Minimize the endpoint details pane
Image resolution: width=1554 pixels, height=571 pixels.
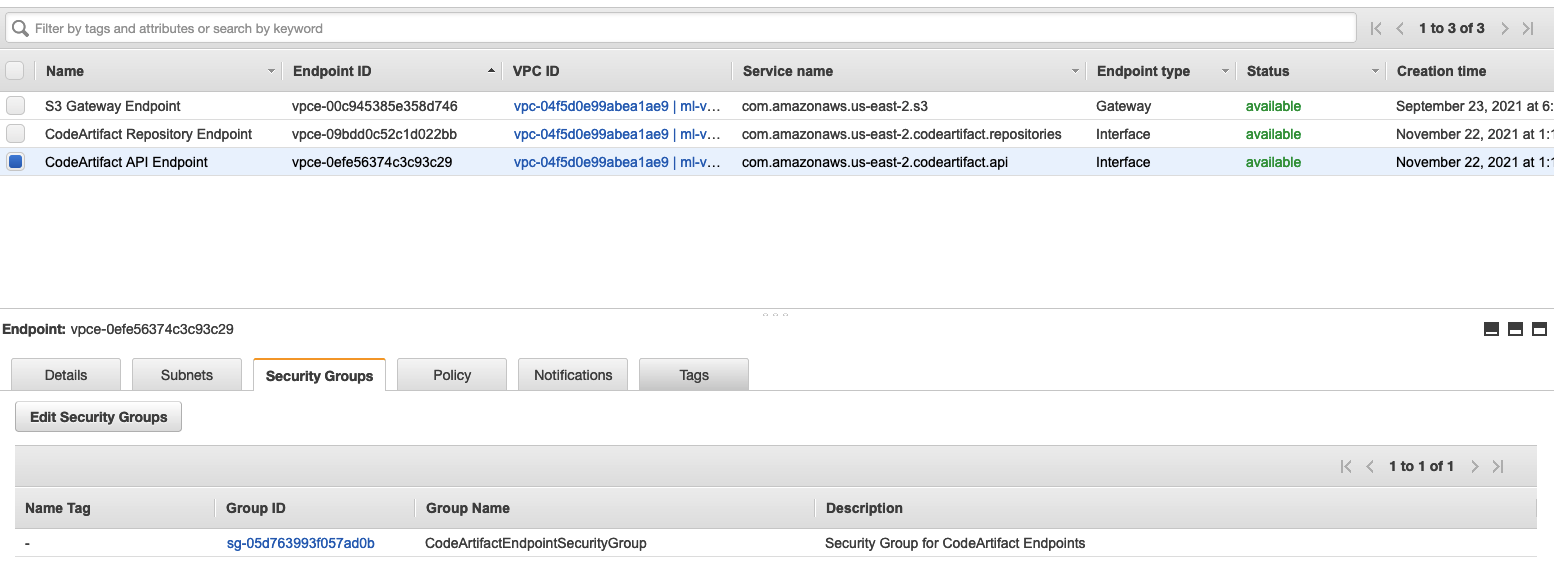point(1491,329)
